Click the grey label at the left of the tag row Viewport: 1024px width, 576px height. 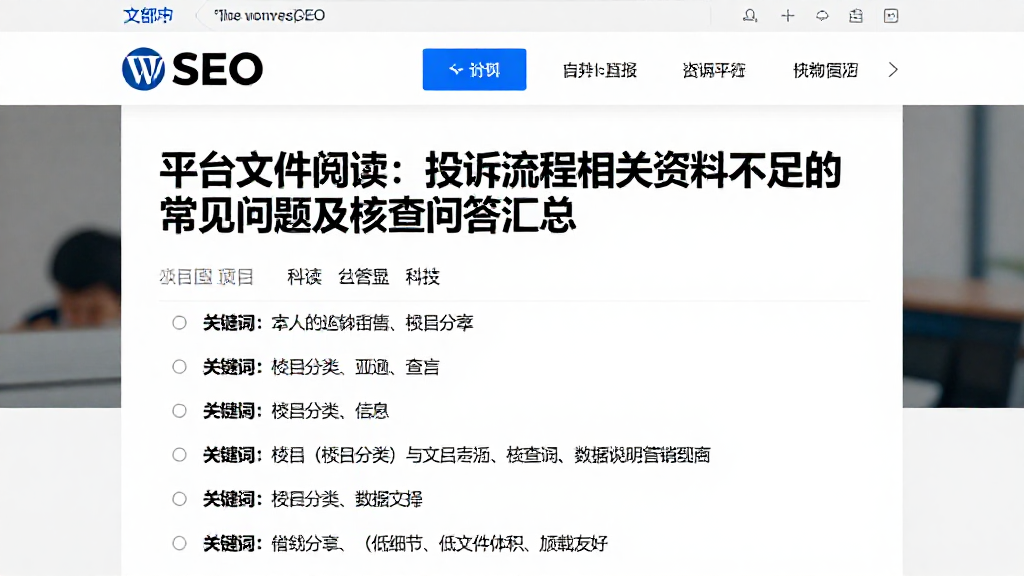pyautogui.click(x=206, y=277)
